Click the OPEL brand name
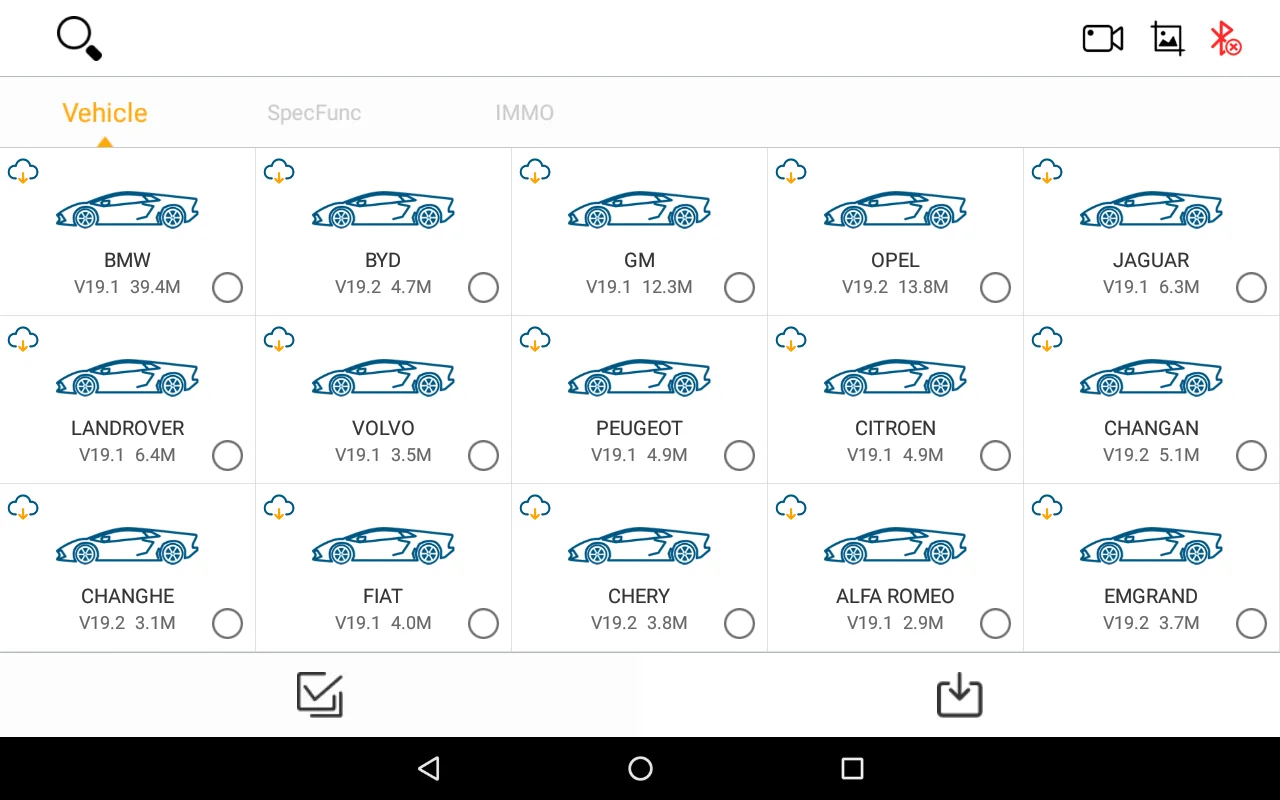Image resolution: width=1280 pixels, height=800 pixels. pyautogui.click(x=895, y=260)
